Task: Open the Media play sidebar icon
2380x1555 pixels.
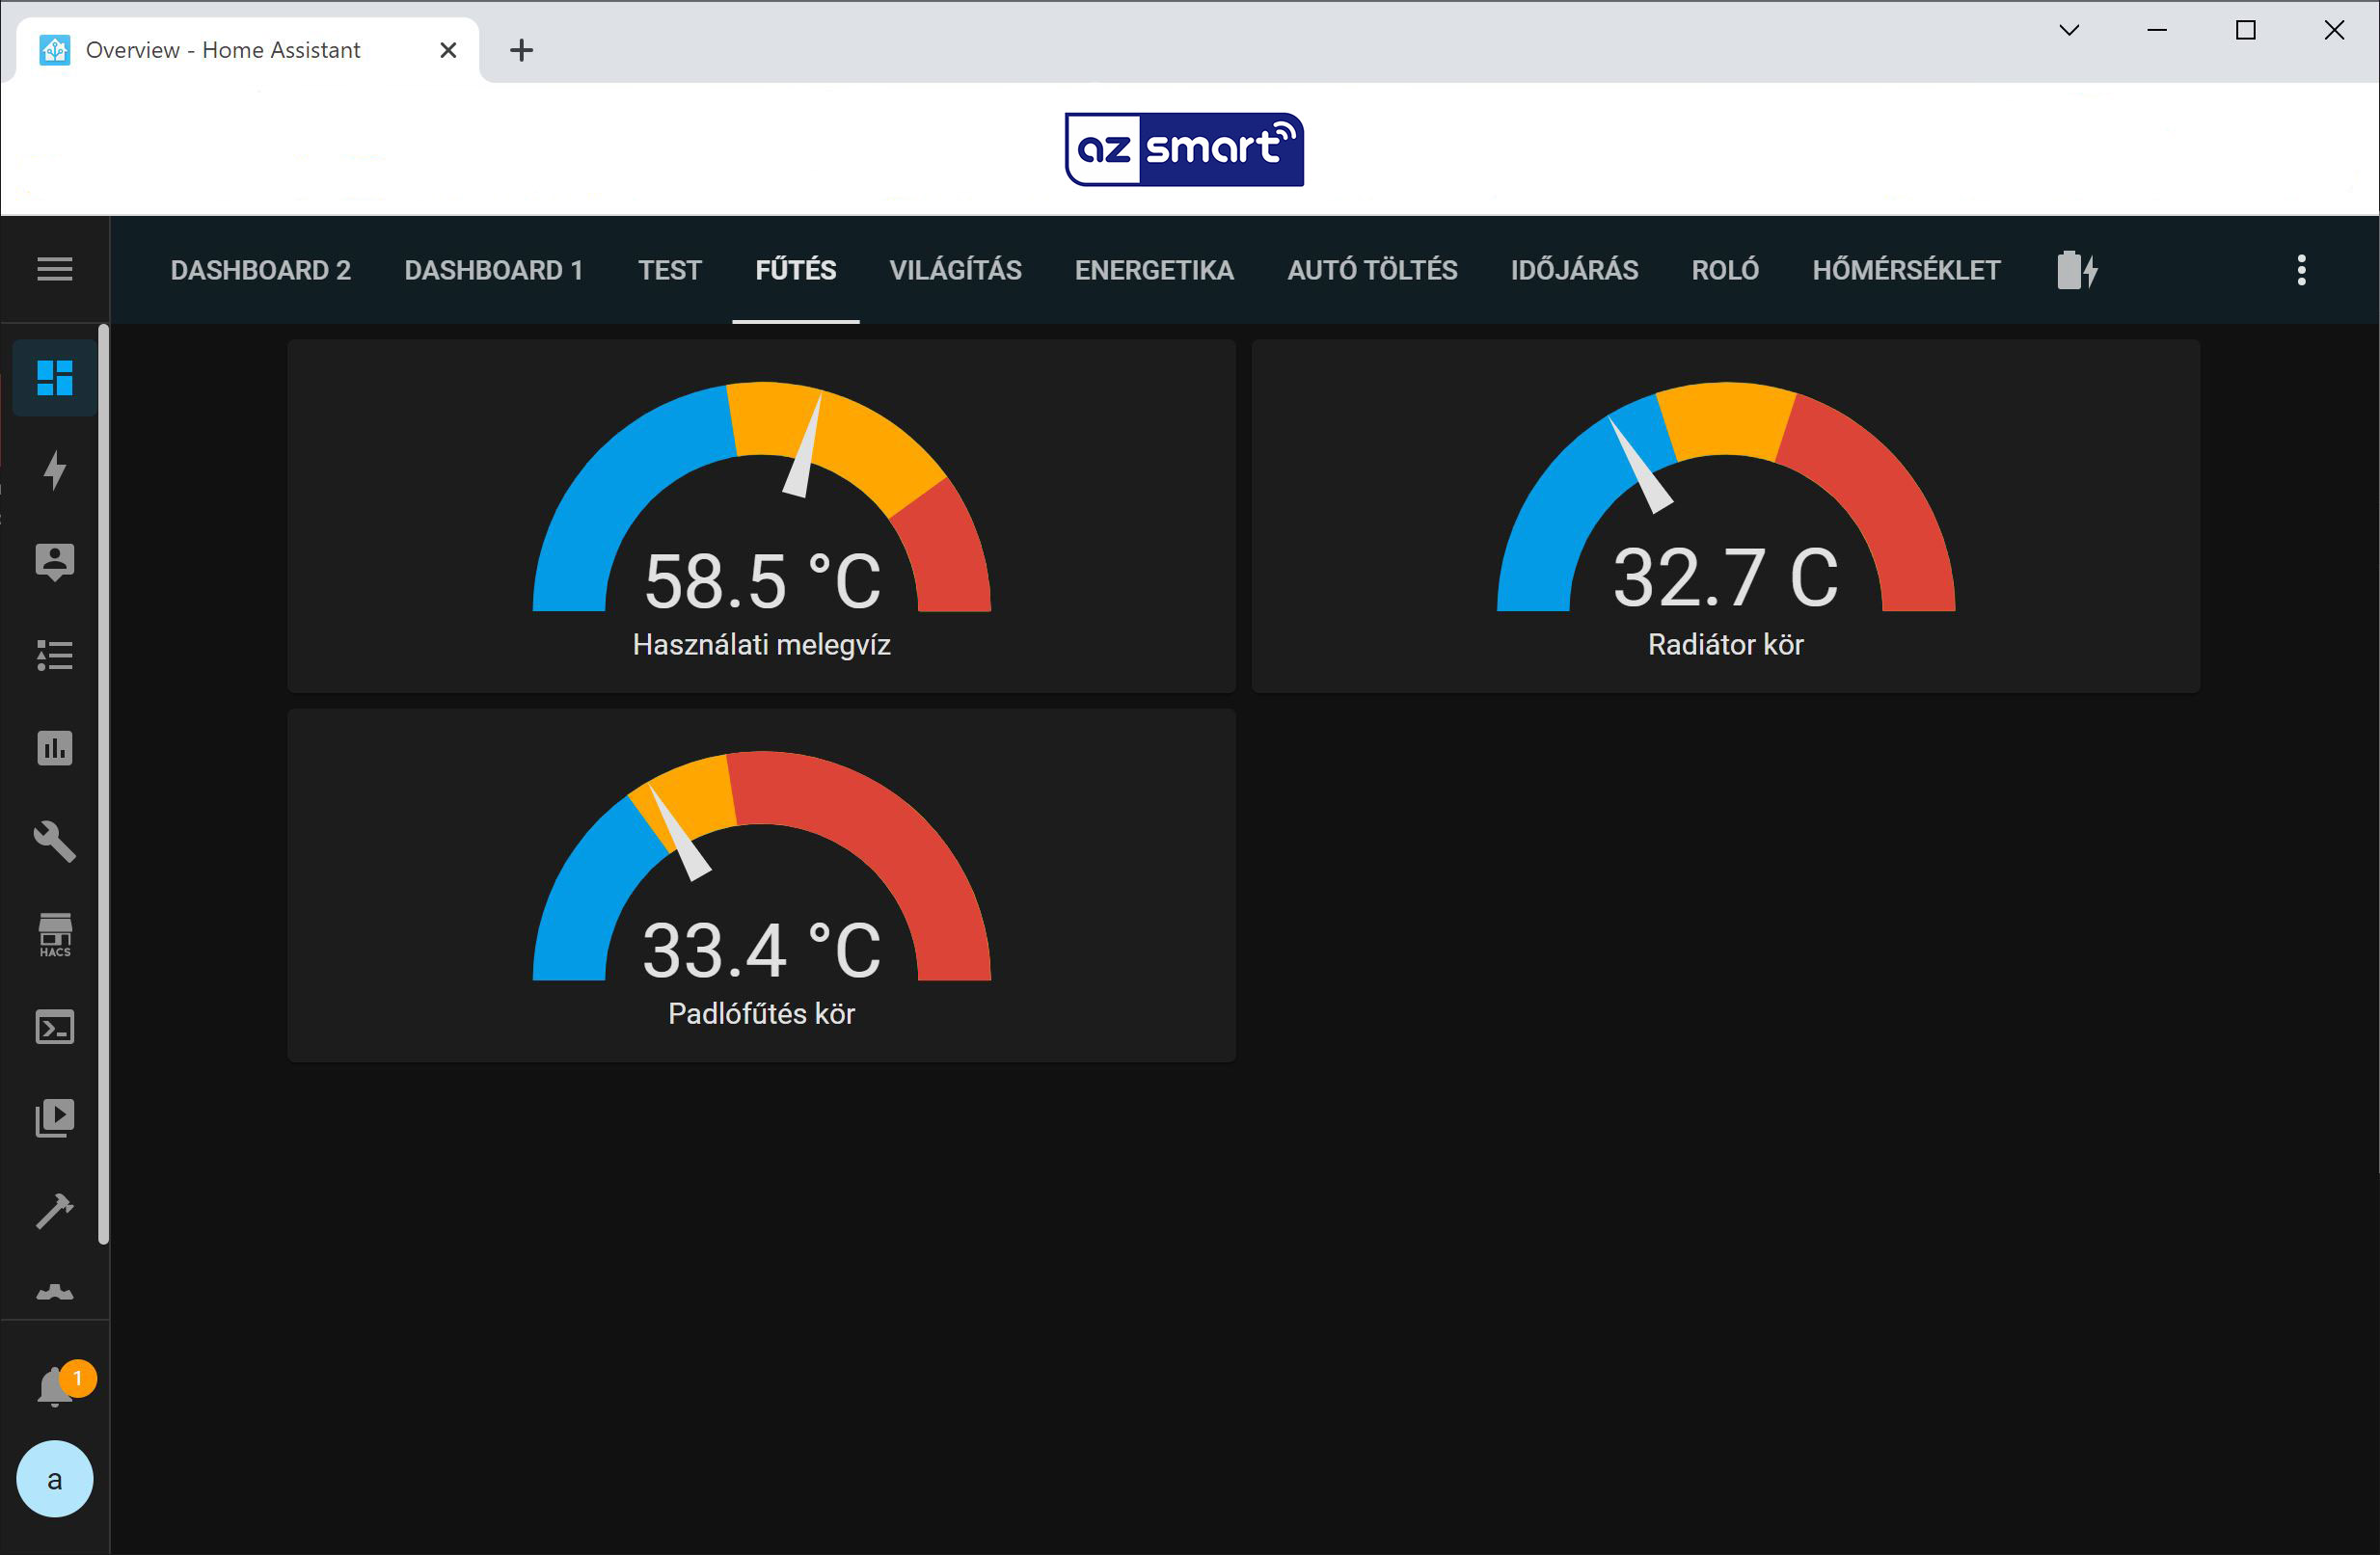Action: 55,1119
